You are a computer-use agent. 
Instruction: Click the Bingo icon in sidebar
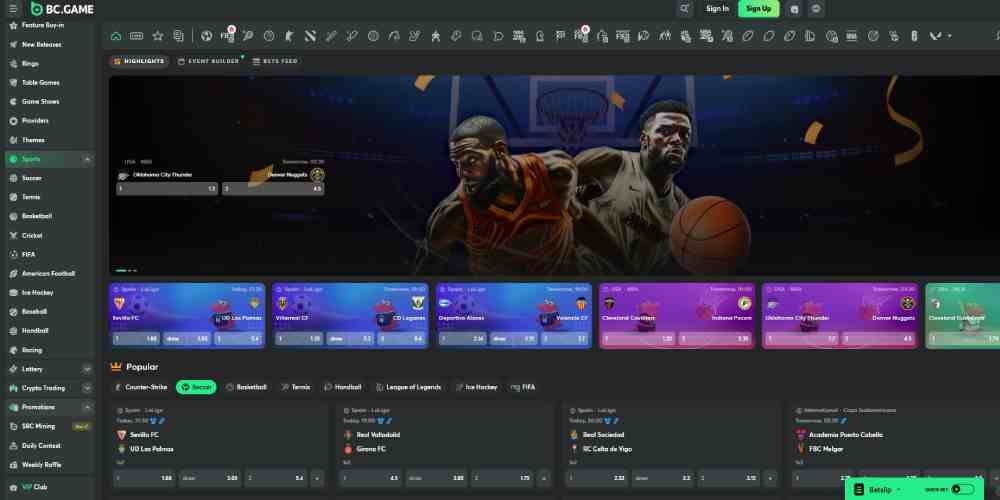point(13,64)
